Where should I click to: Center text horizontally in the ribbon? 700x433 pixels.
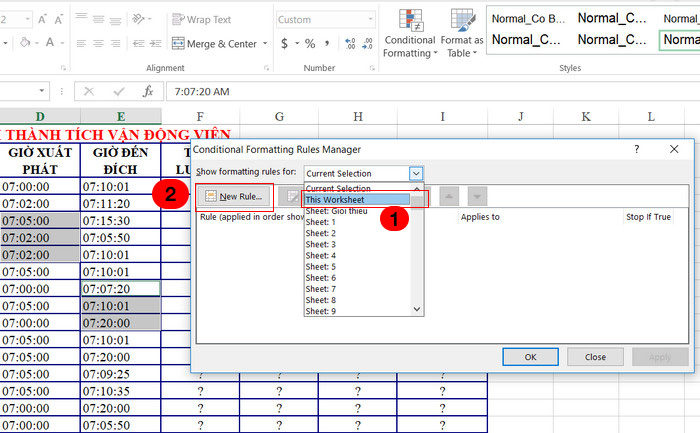pos(98,43)
